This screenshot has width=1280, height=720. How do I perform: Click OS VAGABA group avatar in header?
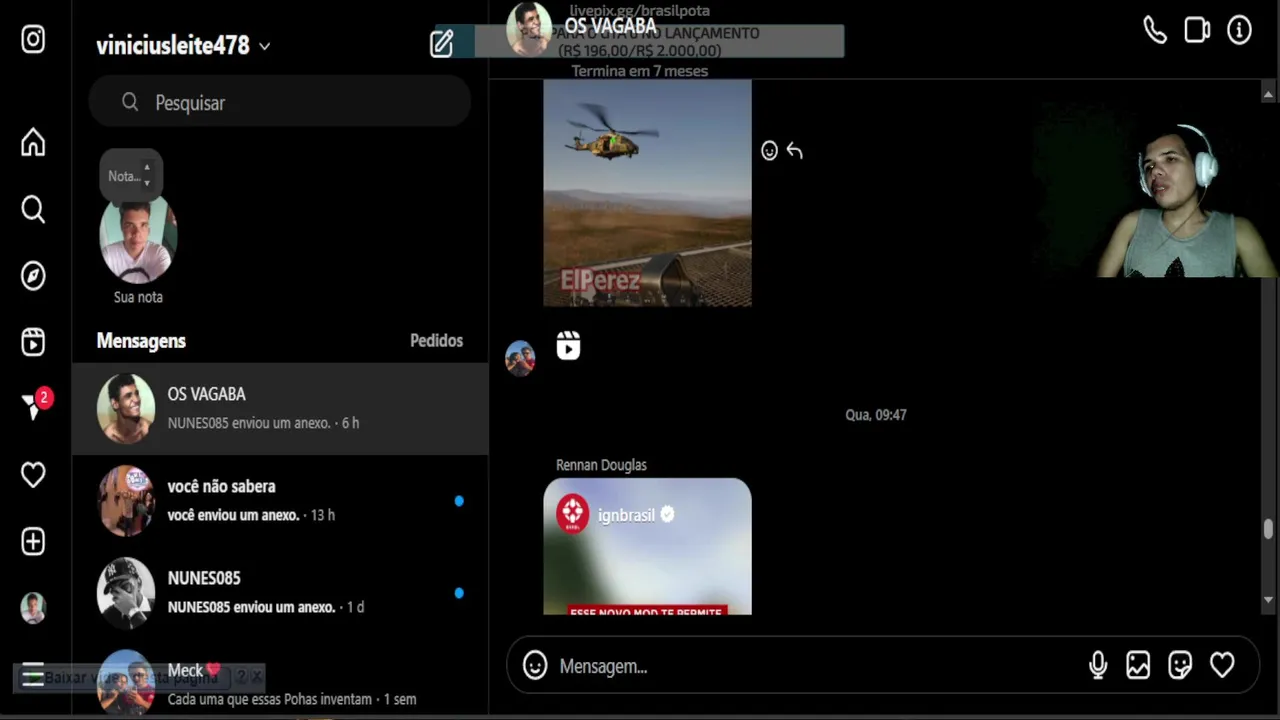[529, 28]
